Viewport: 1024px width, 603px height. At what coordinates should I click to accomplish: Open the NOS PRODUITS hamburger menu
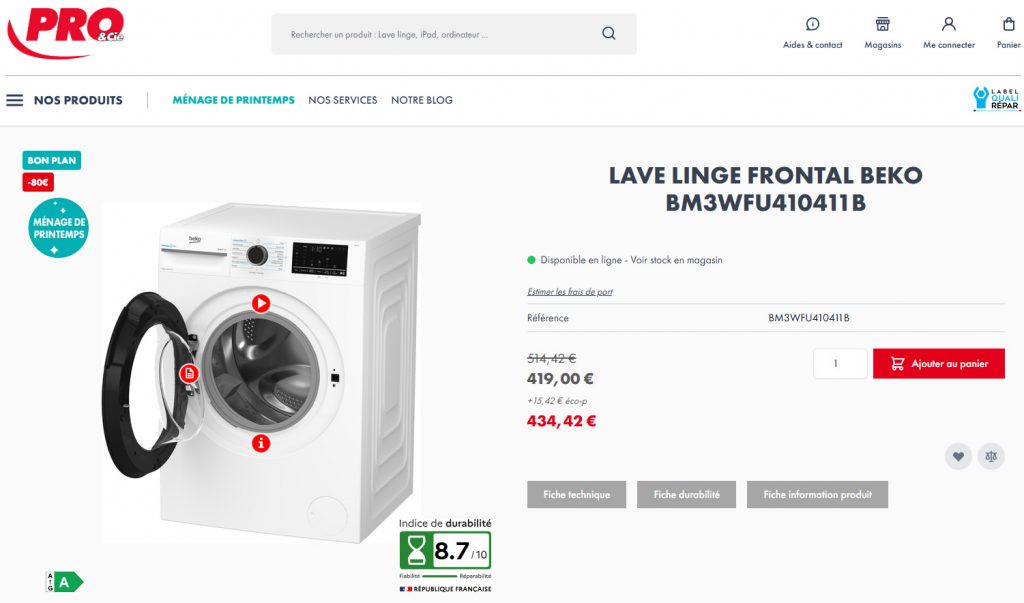pyautogui.click(x=14, y=100)
